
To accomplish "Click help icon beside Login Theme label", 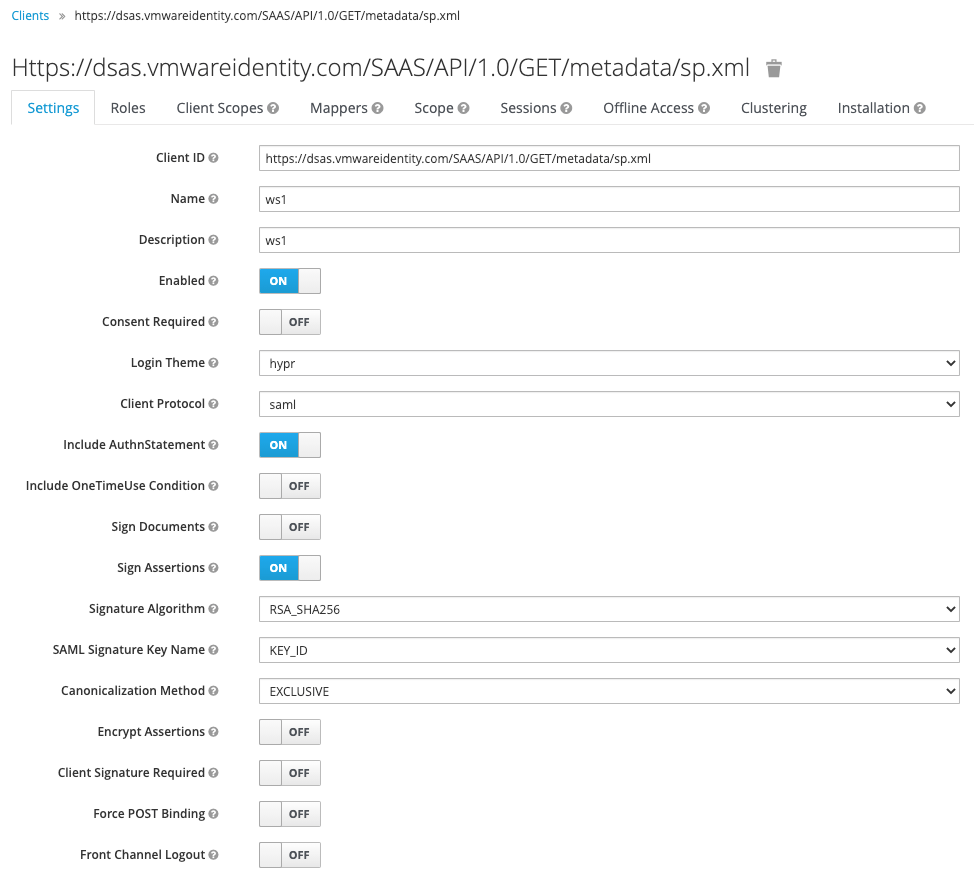I will [213, 363].
